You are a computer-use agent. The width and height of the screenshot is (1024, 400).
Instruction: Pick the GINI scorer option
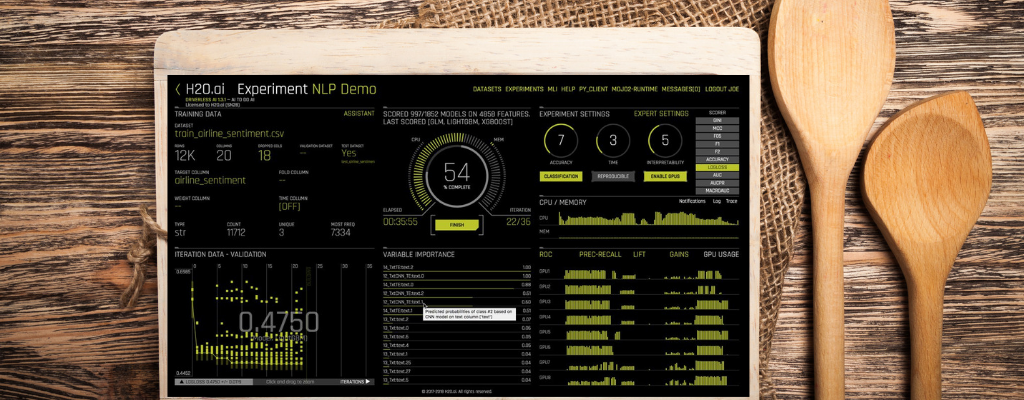[x=716, y=121]
